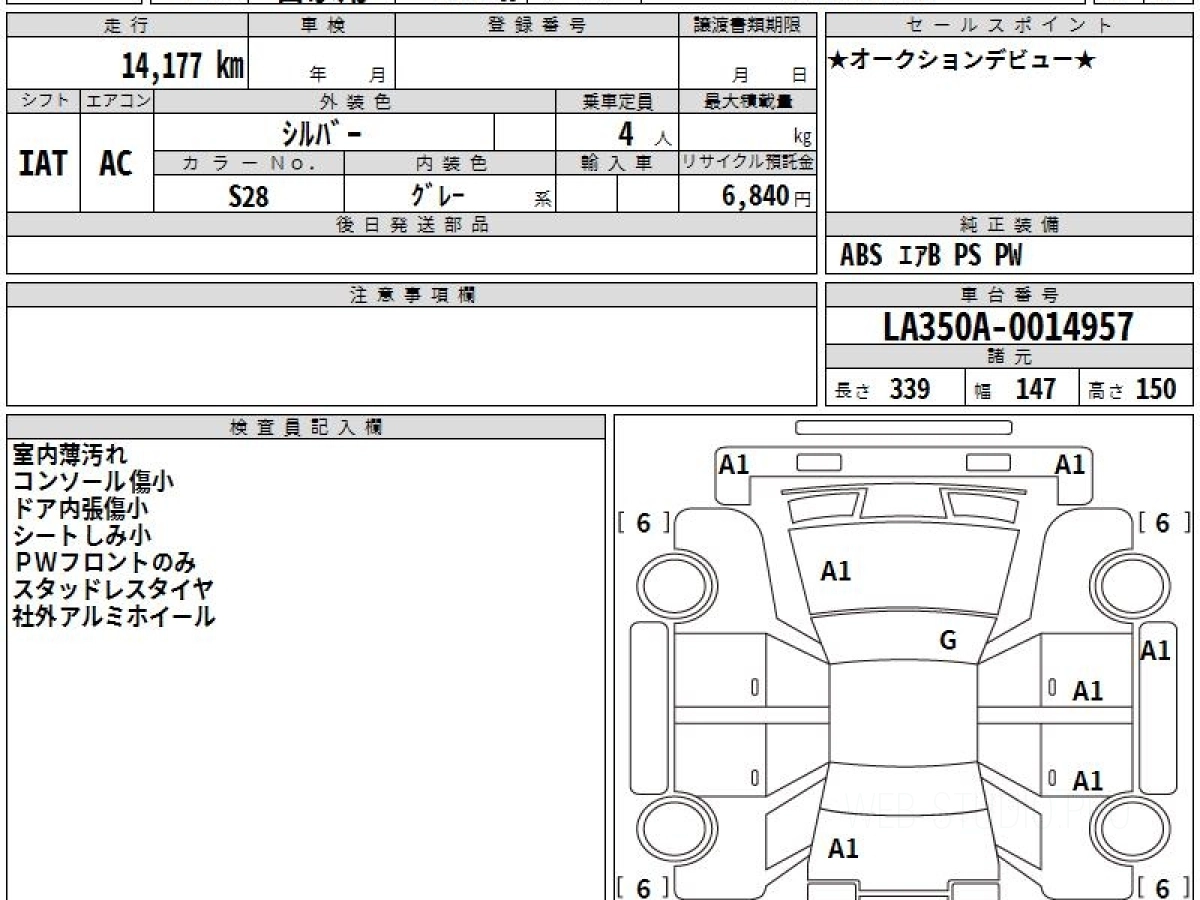Screen dimensions: 1200x900
Task: Click the note PWフロントのみ
Action: coord(105,562)
